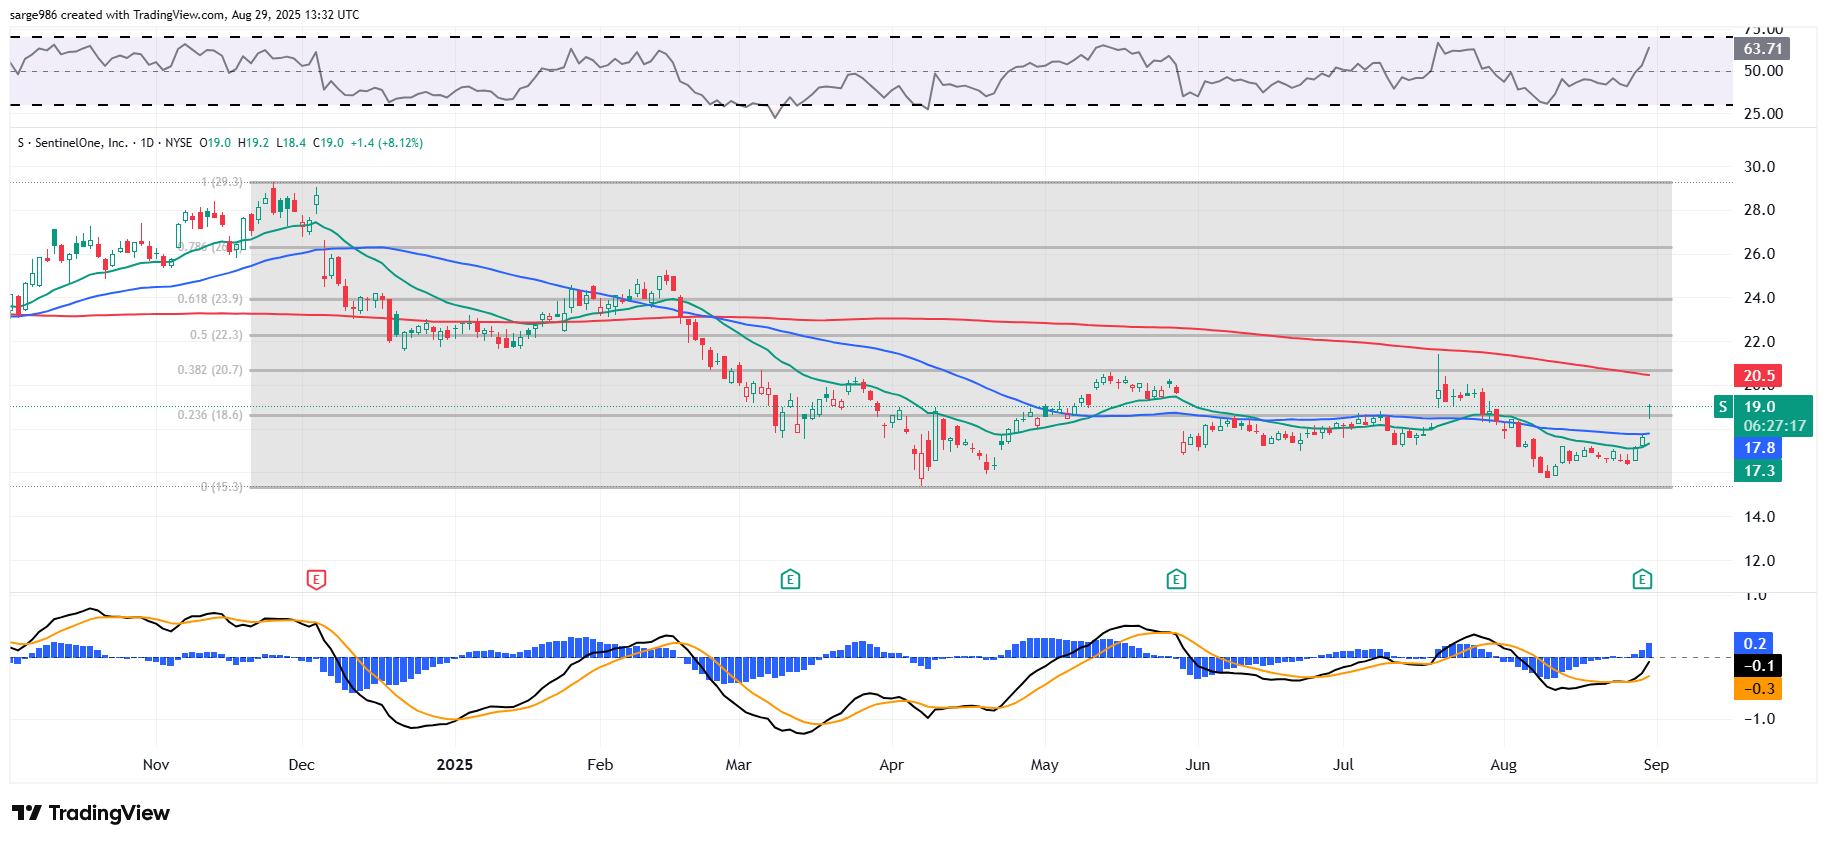Select the 0.618 (23.9) Fibonacci level label
This screenshot has height=843, width=1827.
pos(210,299)
